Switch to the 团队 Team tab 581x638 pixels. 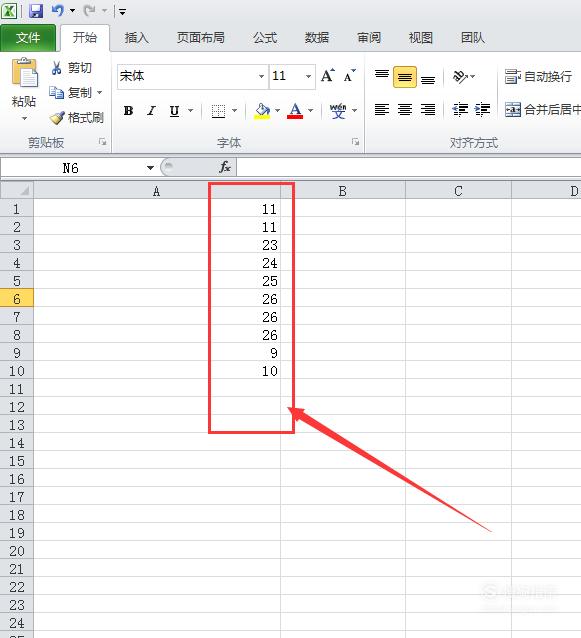click(473, 38)
